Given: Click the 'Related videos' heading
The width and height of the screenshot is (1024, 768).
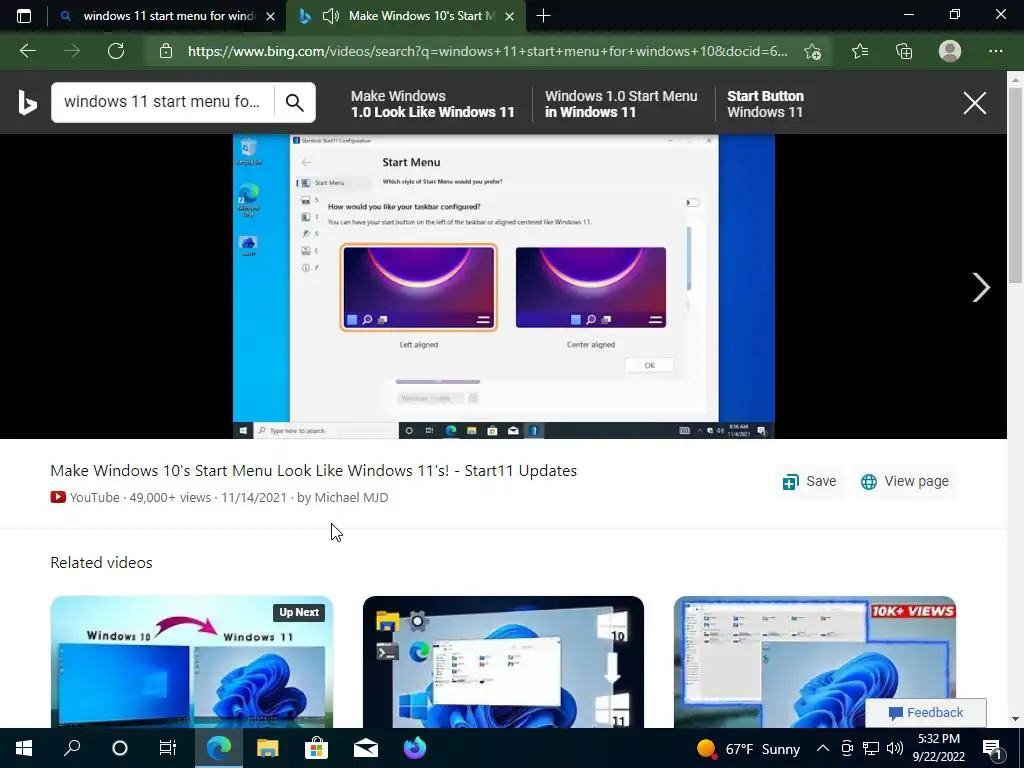Looking at the screenshot, I should point(101,563).
